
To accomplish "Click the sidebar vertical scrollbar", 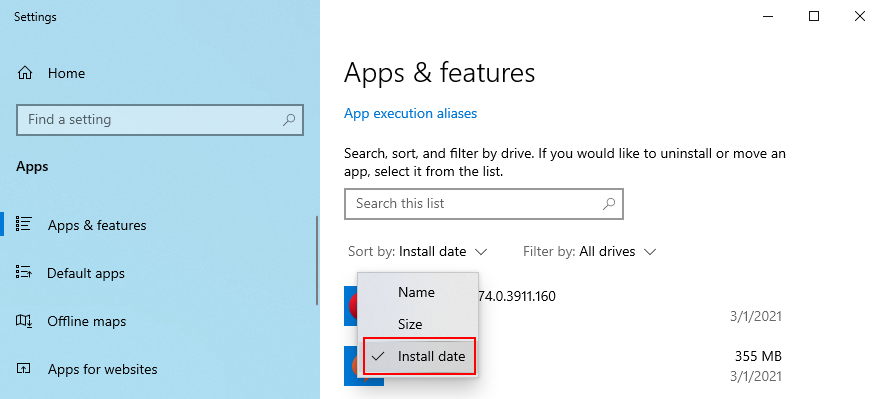I will (x=317, y=261).
